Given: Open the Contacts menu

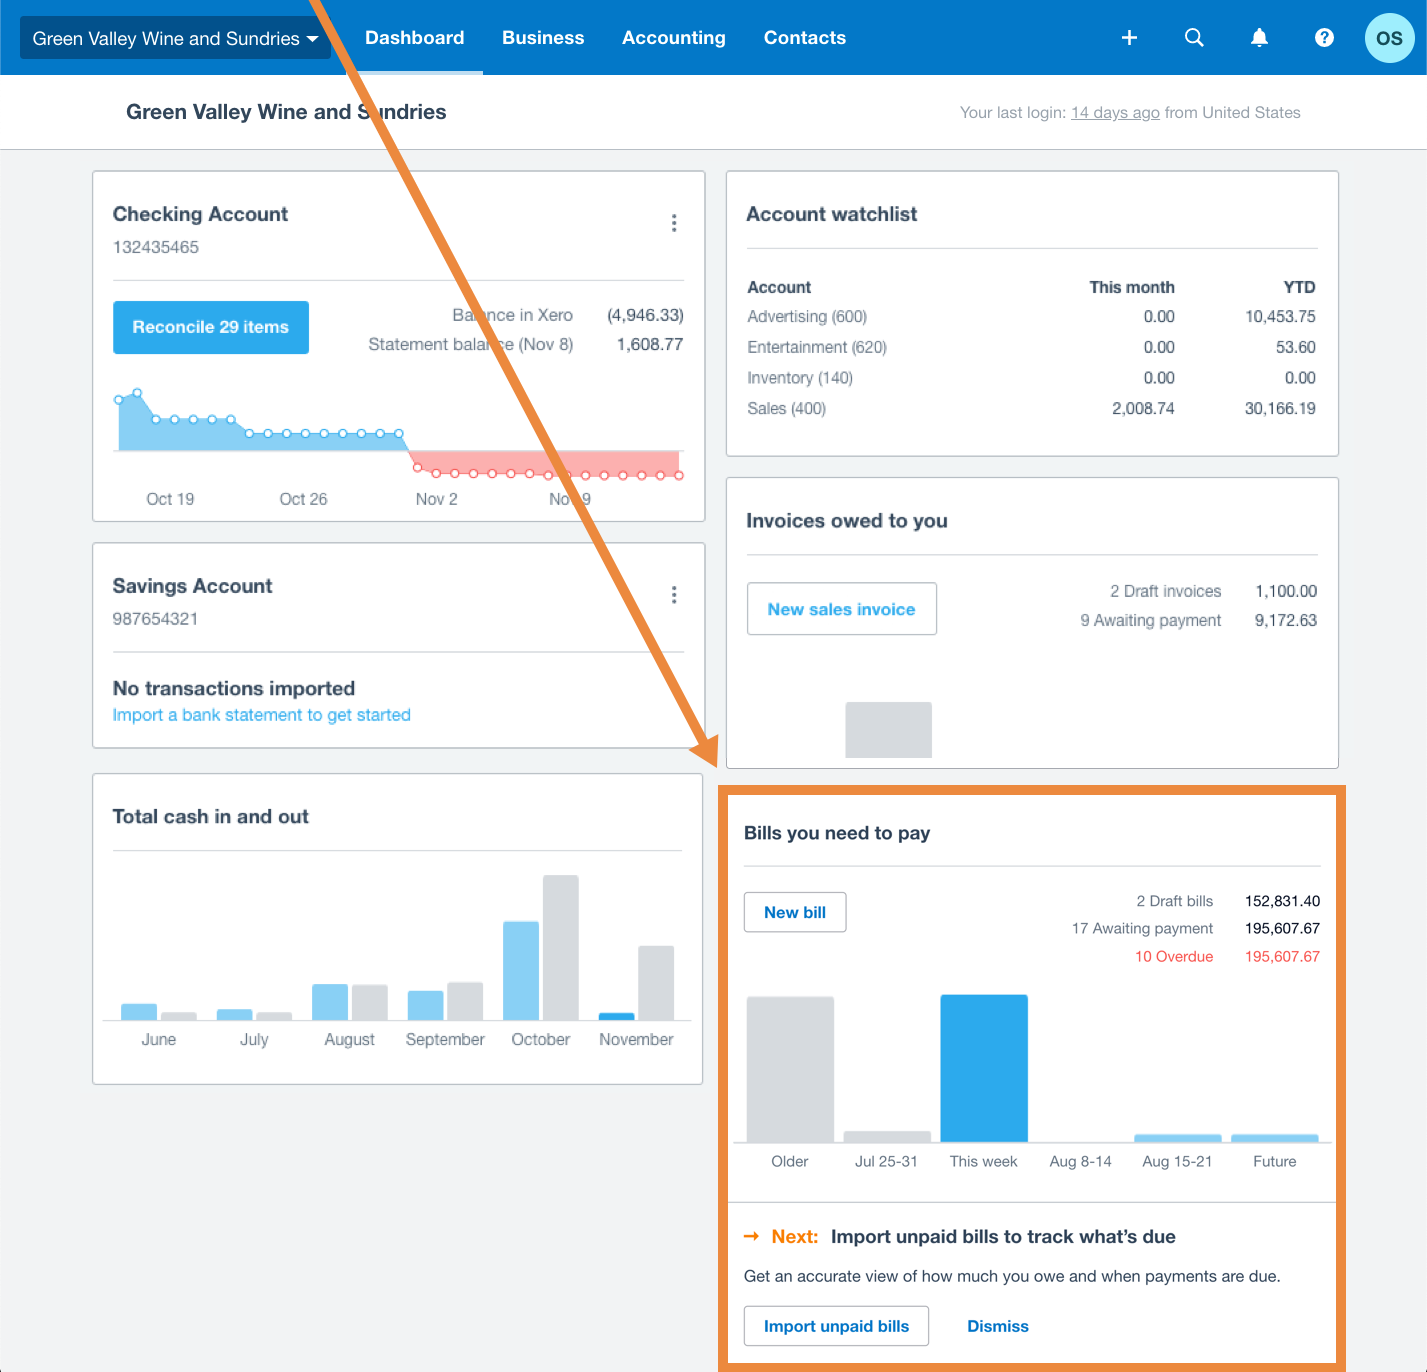Looking at the screenshot, I should pos(805,38).
